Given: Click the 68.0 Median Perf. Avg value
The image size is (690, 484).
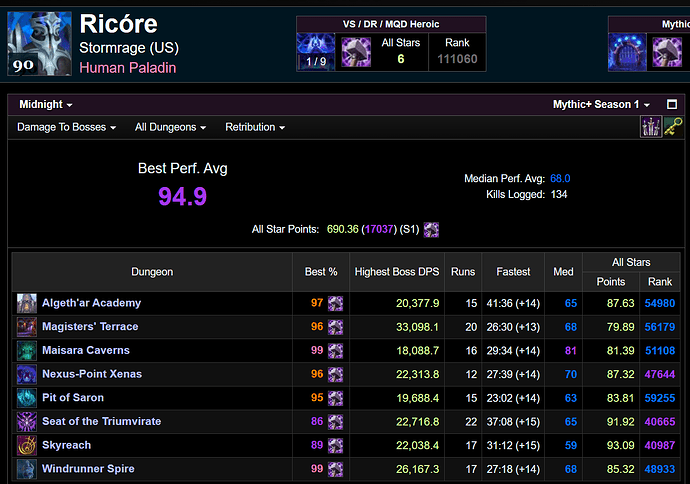Looking at the screenshot, I should tap(560, 179).
